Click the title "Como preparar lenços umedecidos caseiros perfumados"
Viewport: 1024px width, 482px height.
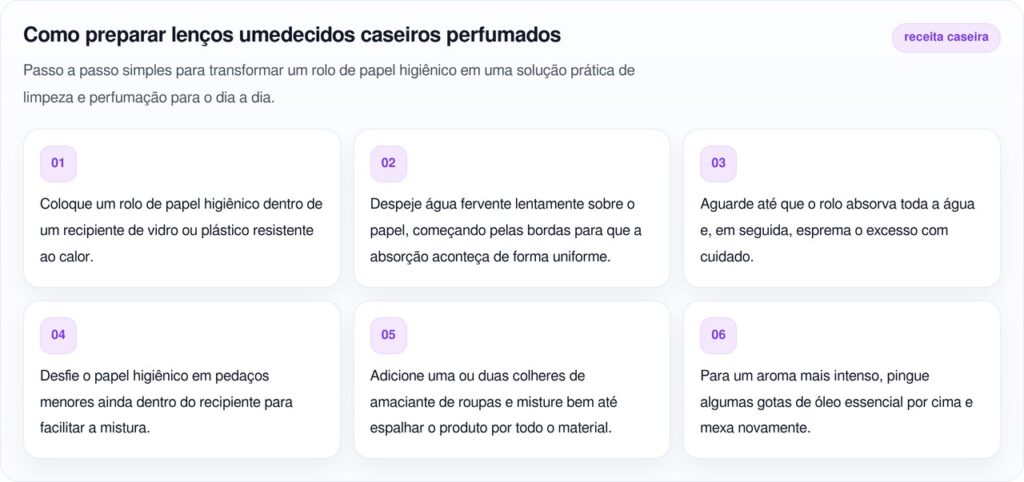tap(292, 35)
